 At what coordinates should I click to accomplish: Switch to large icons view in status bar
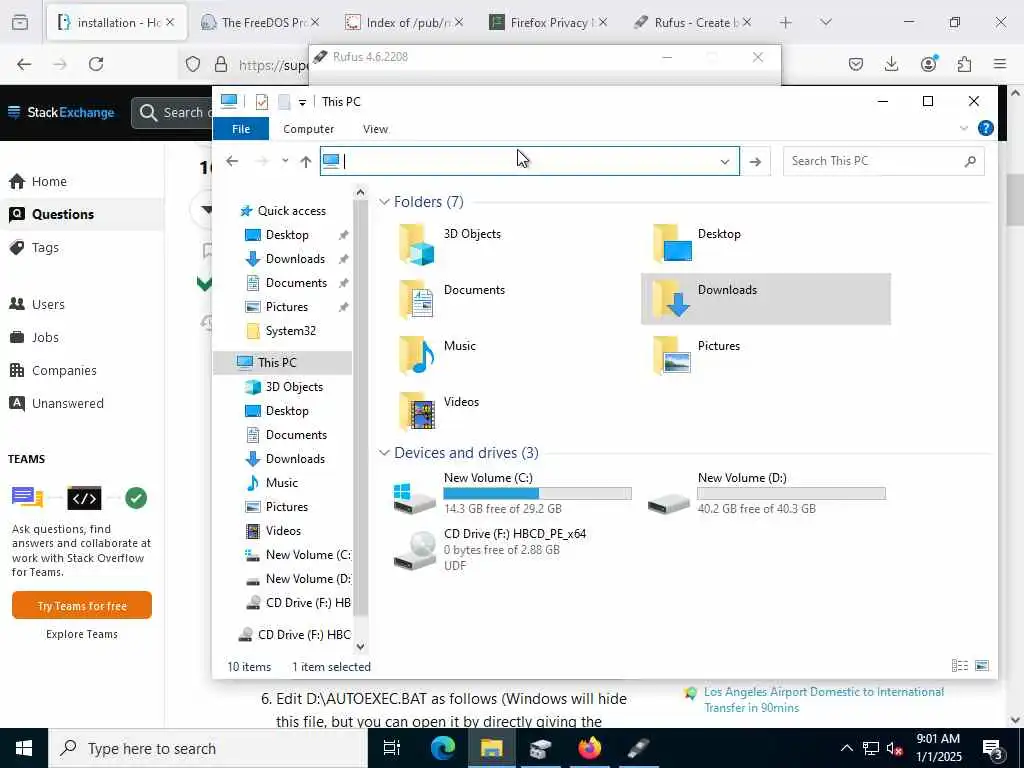[982, 665]
